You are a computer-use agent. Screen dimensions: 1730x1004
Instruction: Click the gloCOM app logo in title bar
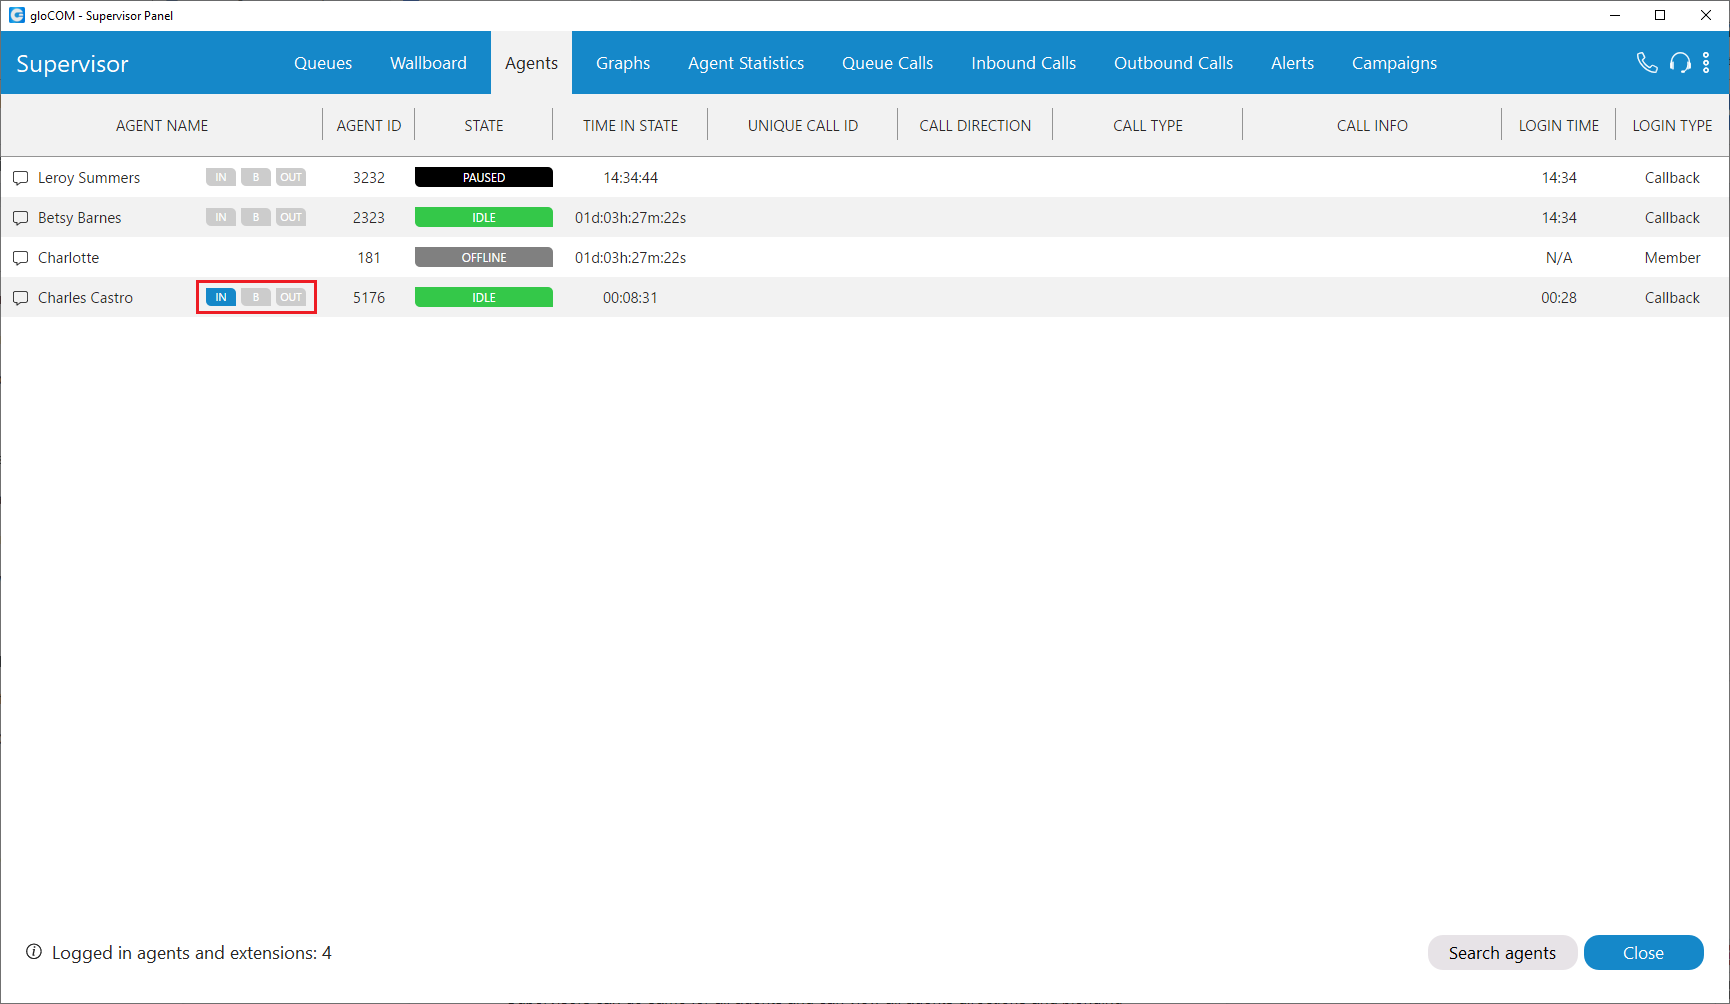[x=16, y=15]
